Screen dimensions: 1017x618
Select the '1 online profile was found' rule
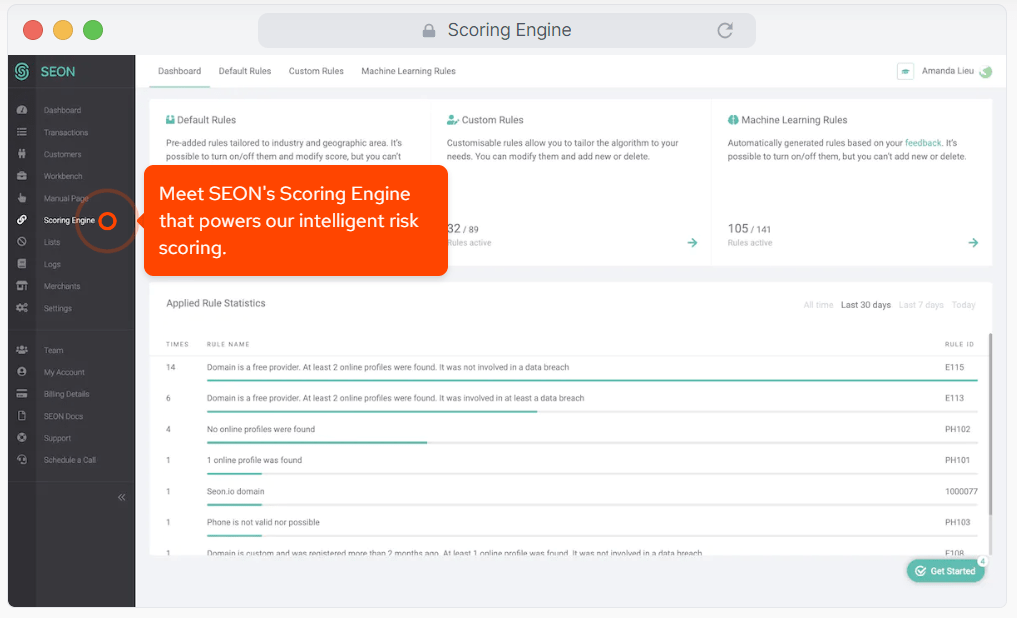[x=254, y=460]
